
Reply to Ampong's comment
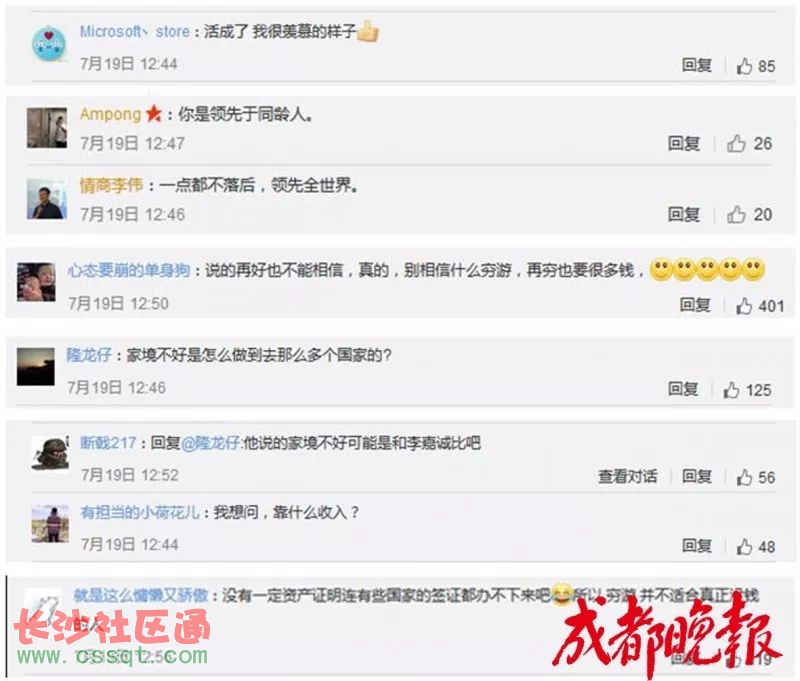684,144
